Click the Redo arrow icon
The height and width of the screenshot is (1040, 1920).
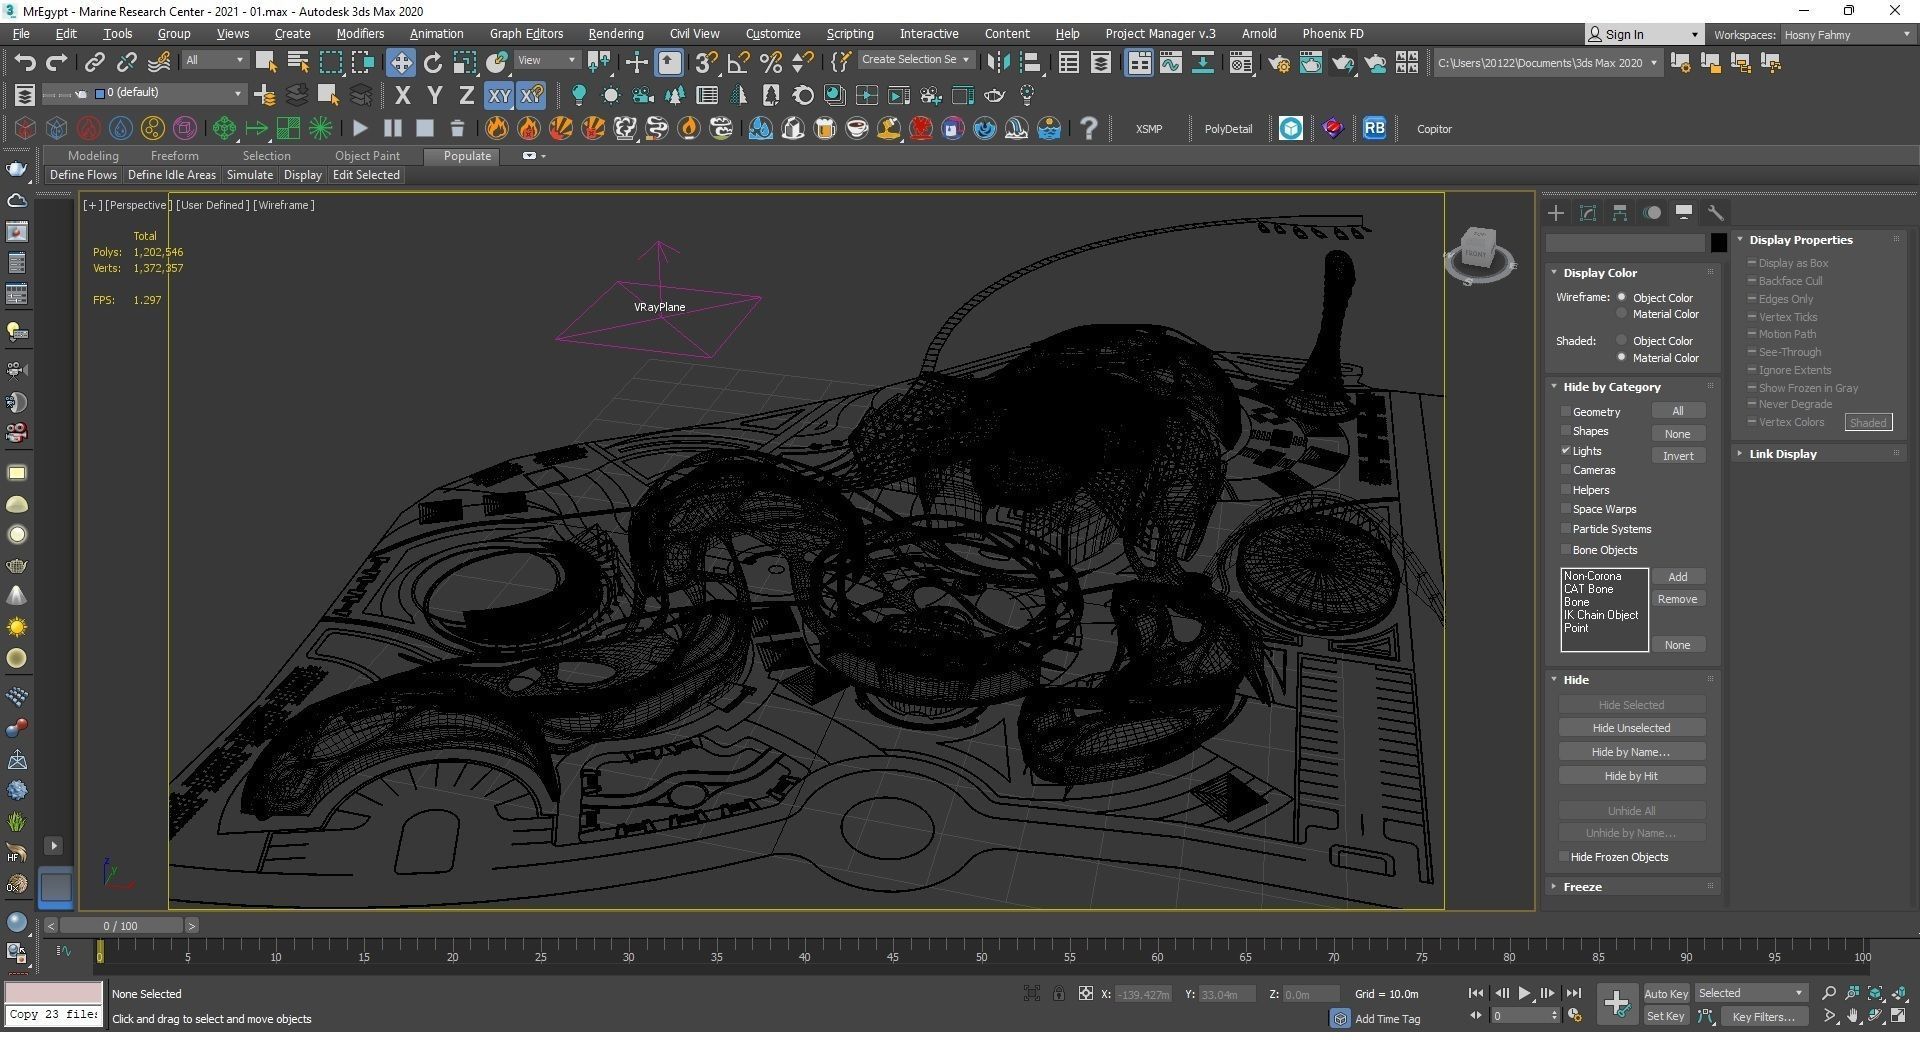click(x=57, y=63)
